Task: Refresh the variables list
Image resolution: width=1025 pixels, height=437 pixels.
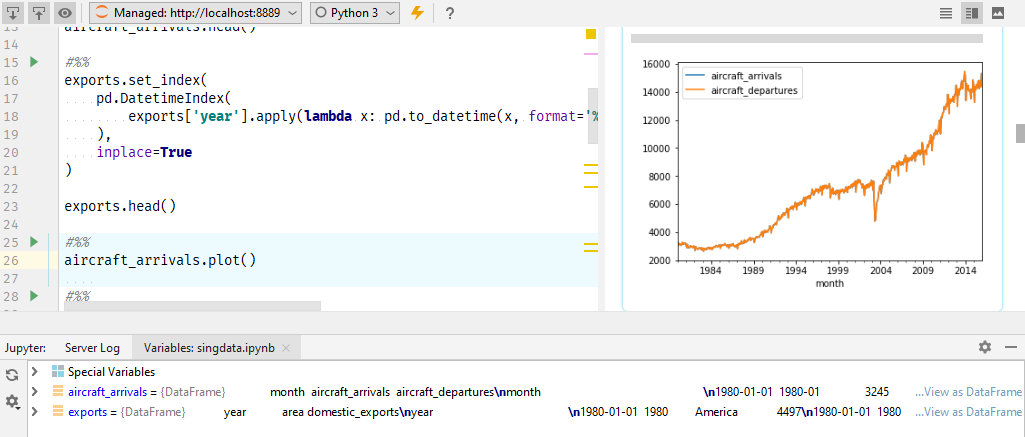Action: click(12, 375)
